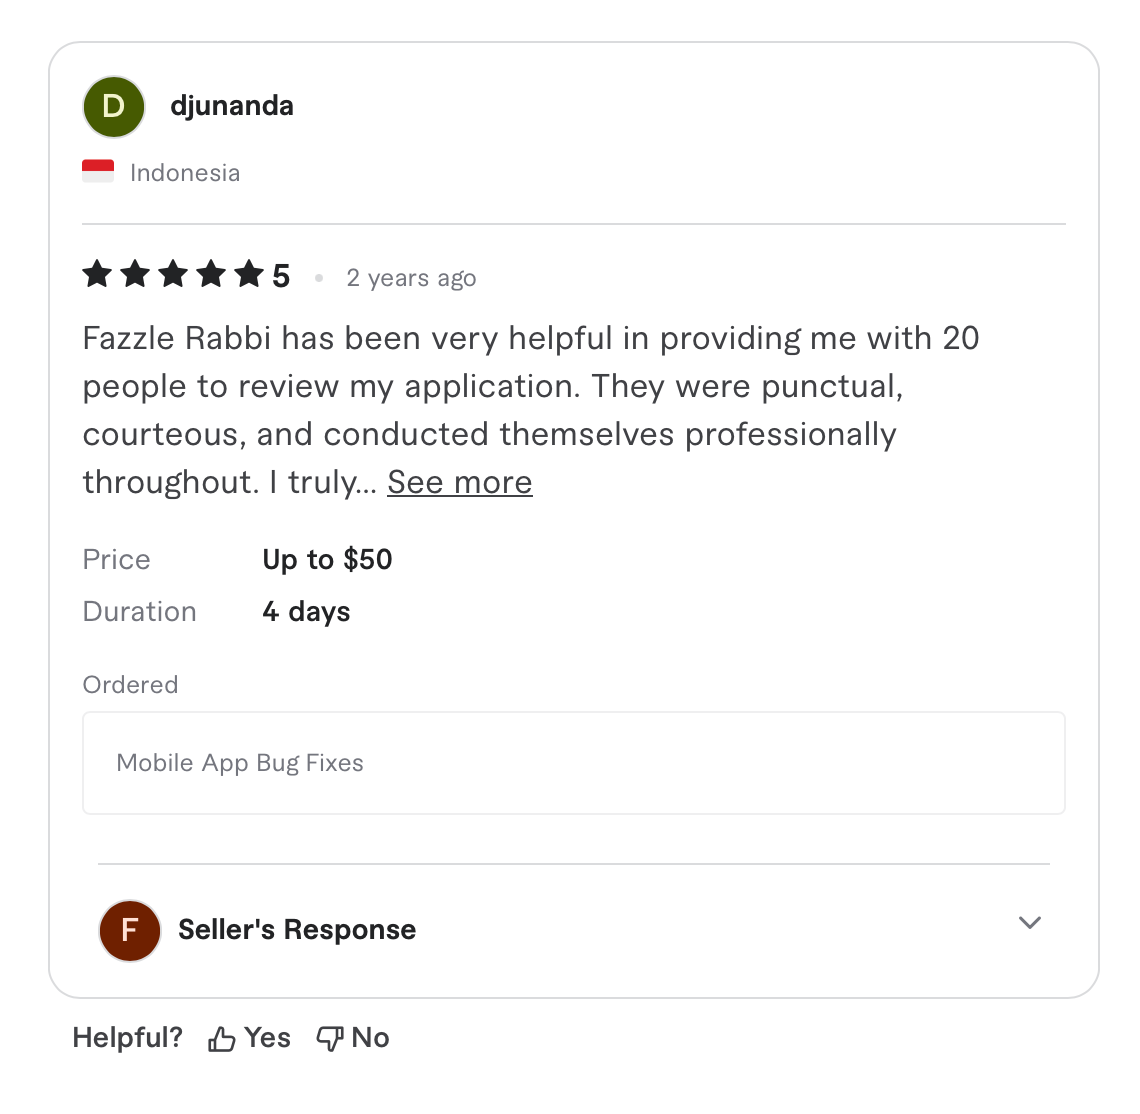Click the thumbs down icon next to No
The height and width of the screenshot is (1114, 1140).
[x=329, y=1038]
